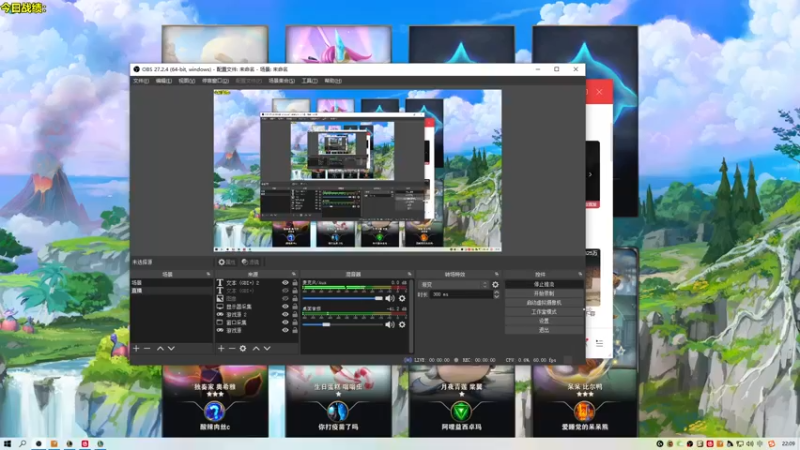Select the 直播 scene in the scene list
The height and width of the screenshot is (450, 800).
(x=171, y=290)
